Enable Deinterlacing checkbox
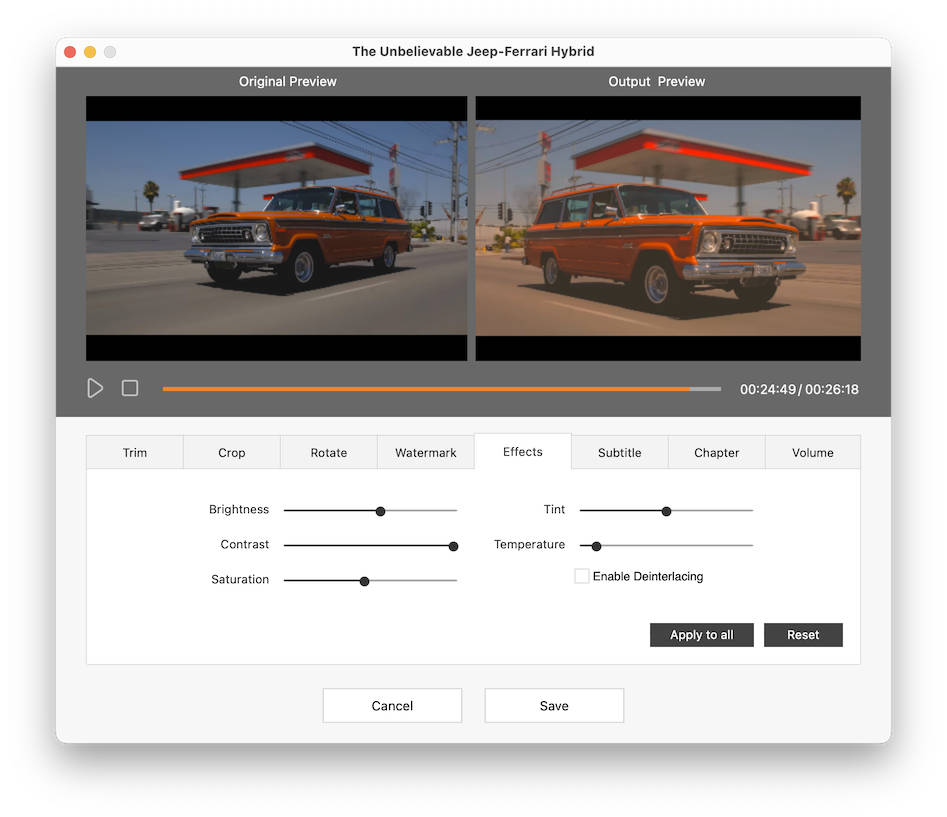 pos(581,576)
